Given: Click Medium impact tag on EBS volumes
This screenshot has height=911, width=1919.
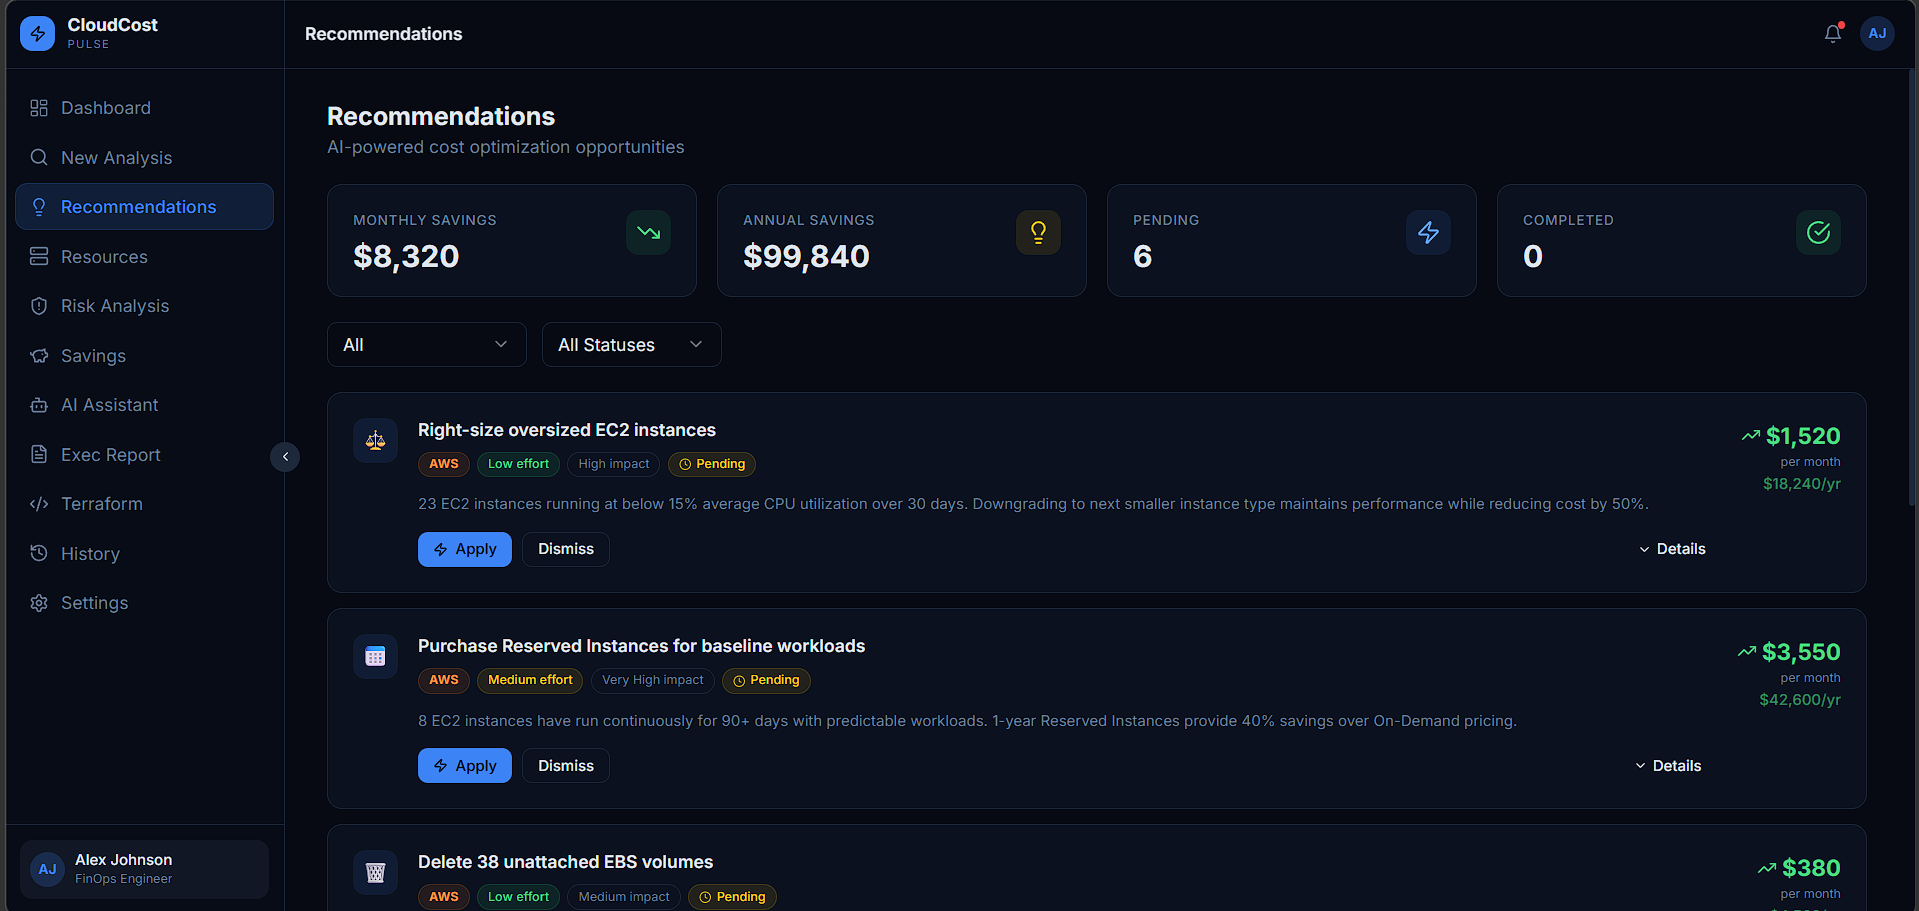Looking at the screenshot, I should 624,897.
